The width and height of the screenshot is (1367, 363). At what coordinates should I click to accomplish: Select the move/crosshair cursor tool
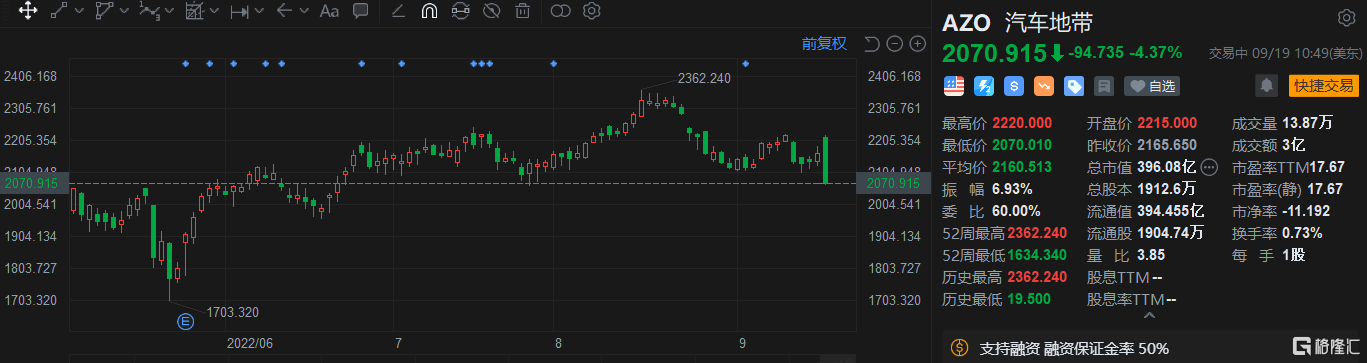(x=28, y=12)
